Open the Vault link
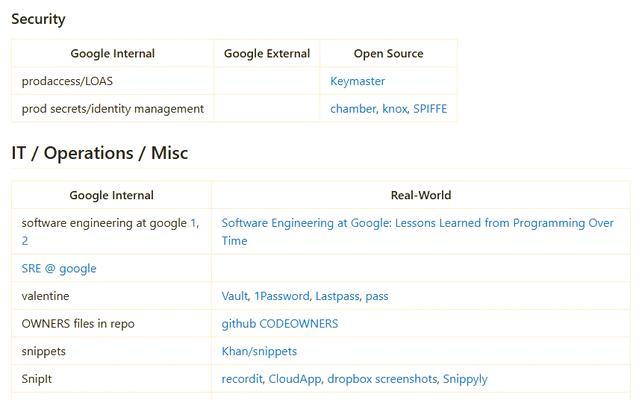639x400 pixels. coord(234,296)
